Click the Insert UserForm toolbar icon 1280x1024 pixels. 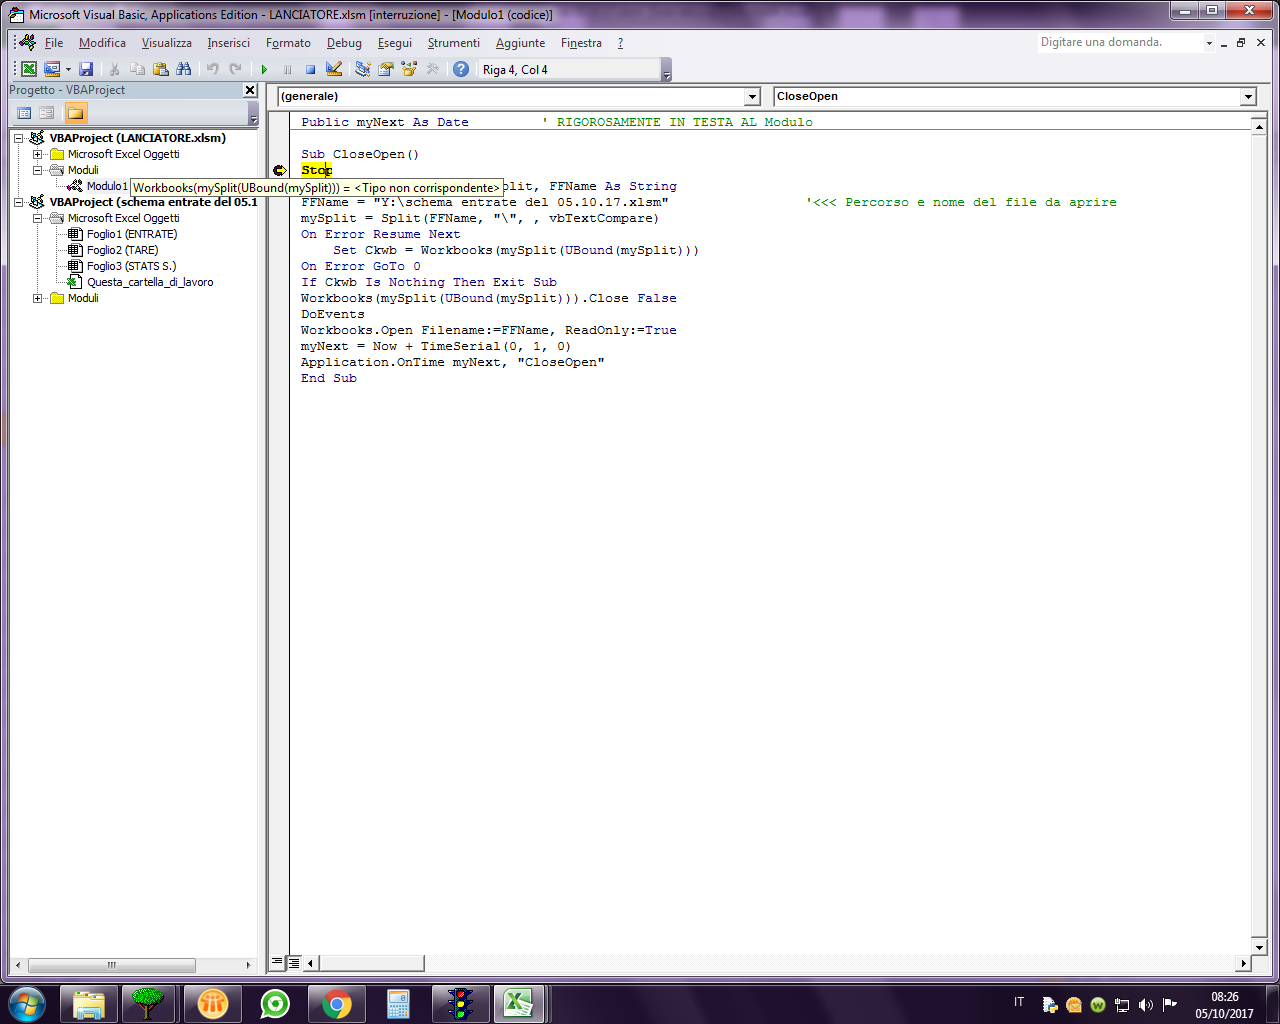52,69
